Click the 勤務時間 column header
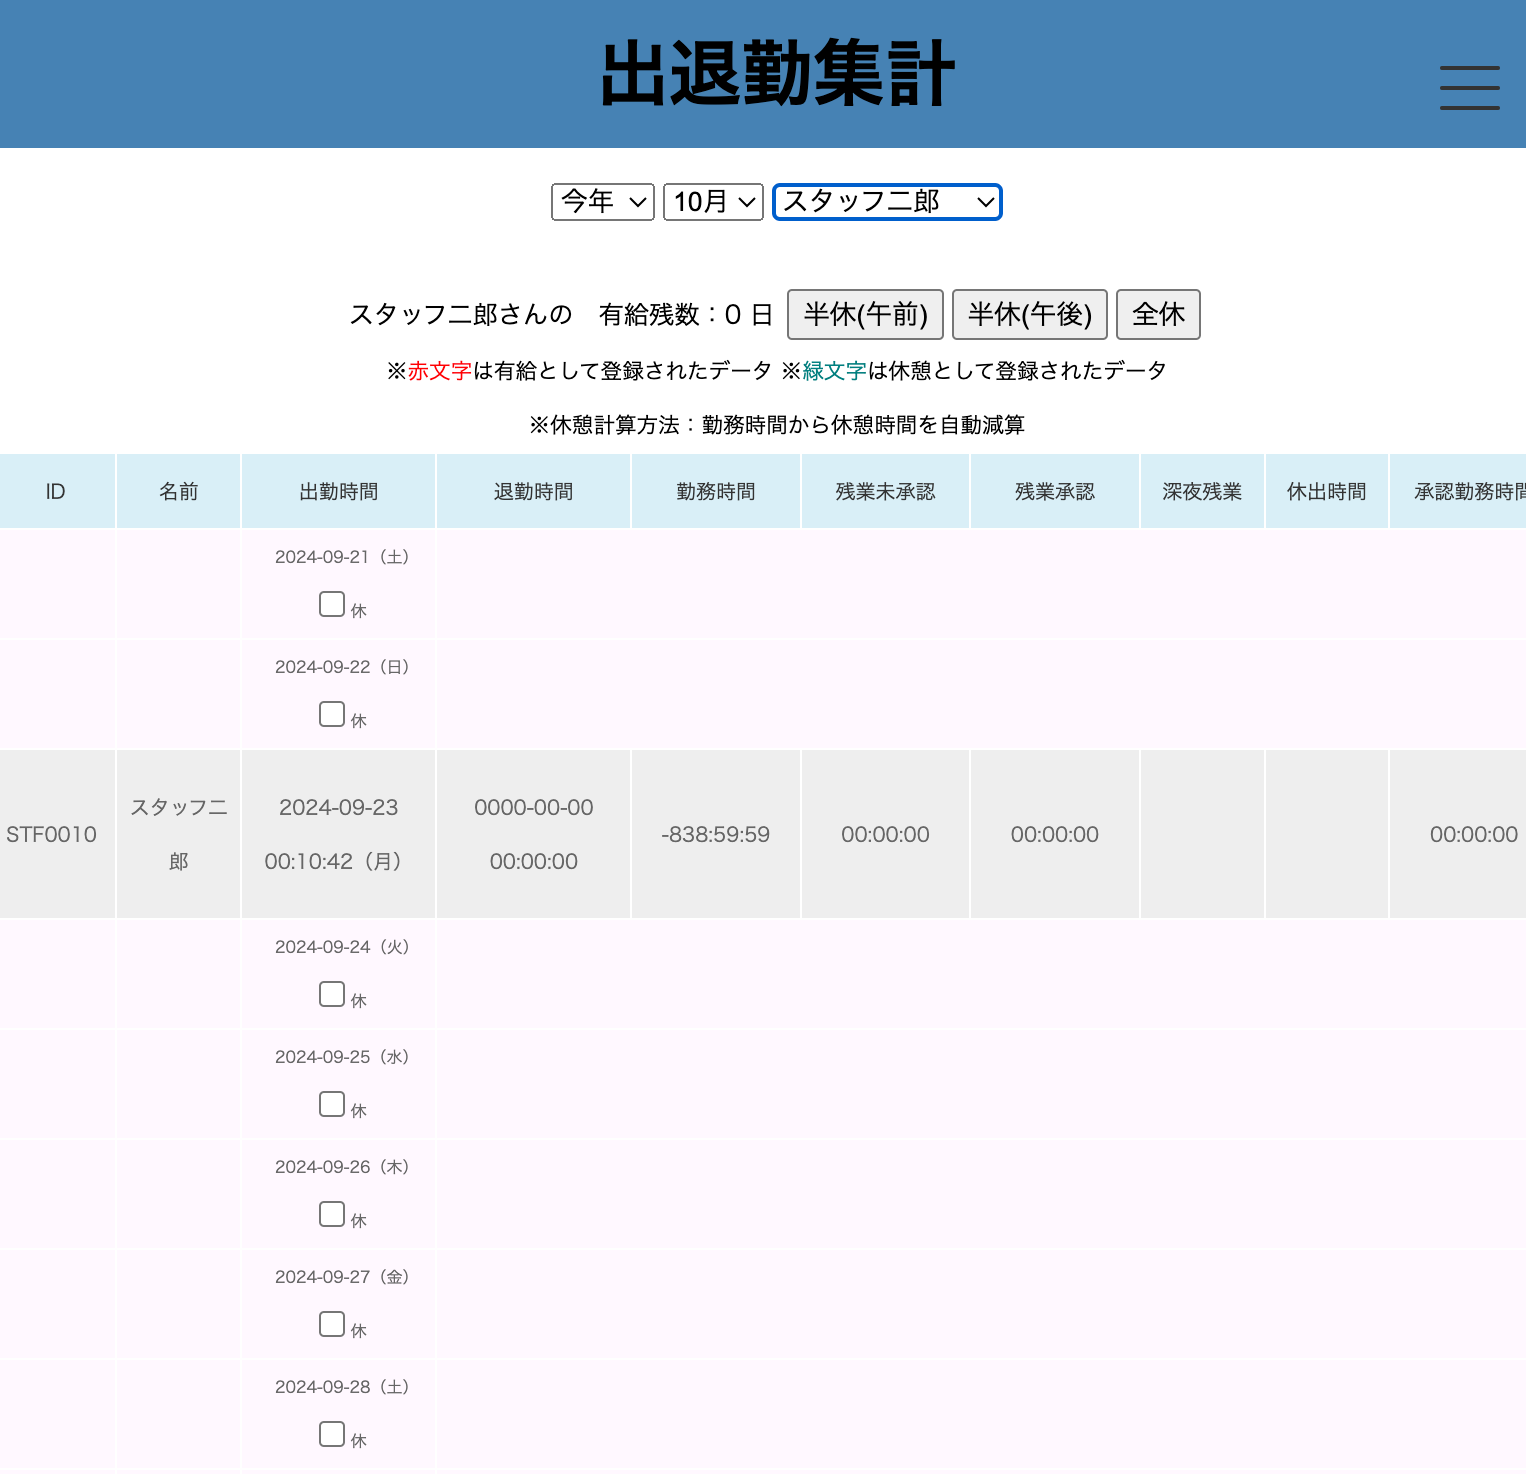 (x=715, y=491)
